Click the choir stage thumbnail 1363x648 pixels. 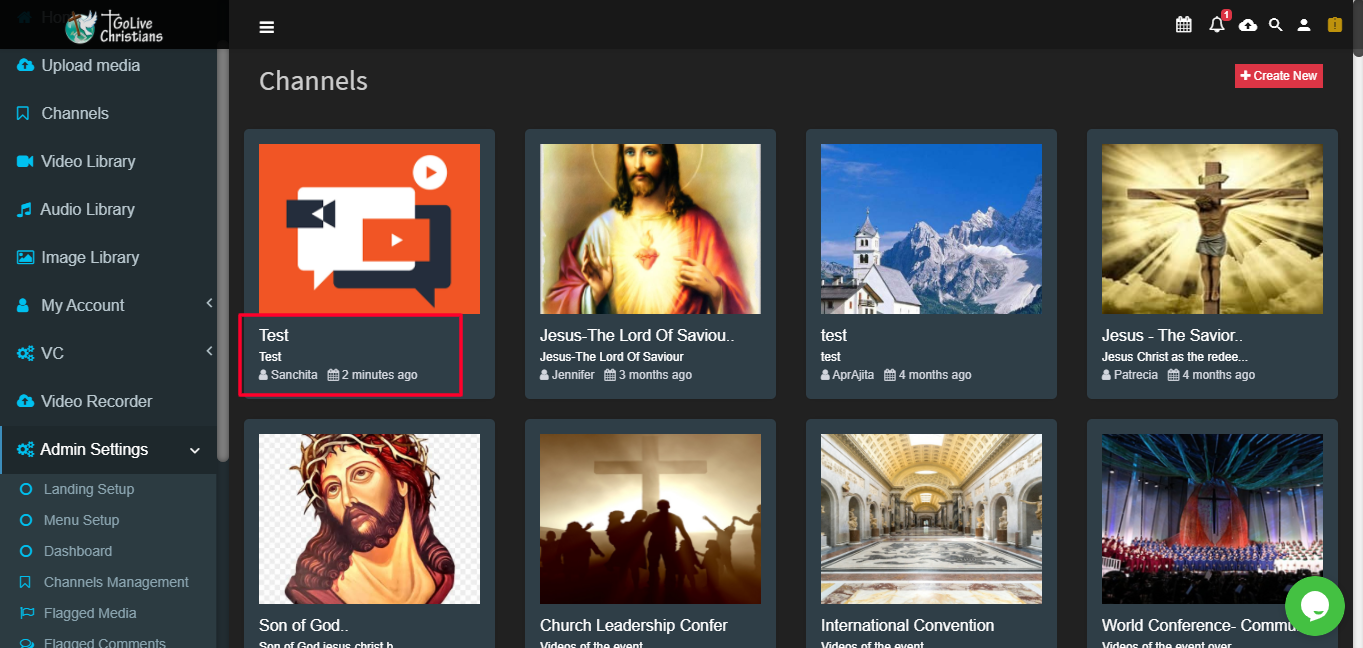1212,519
